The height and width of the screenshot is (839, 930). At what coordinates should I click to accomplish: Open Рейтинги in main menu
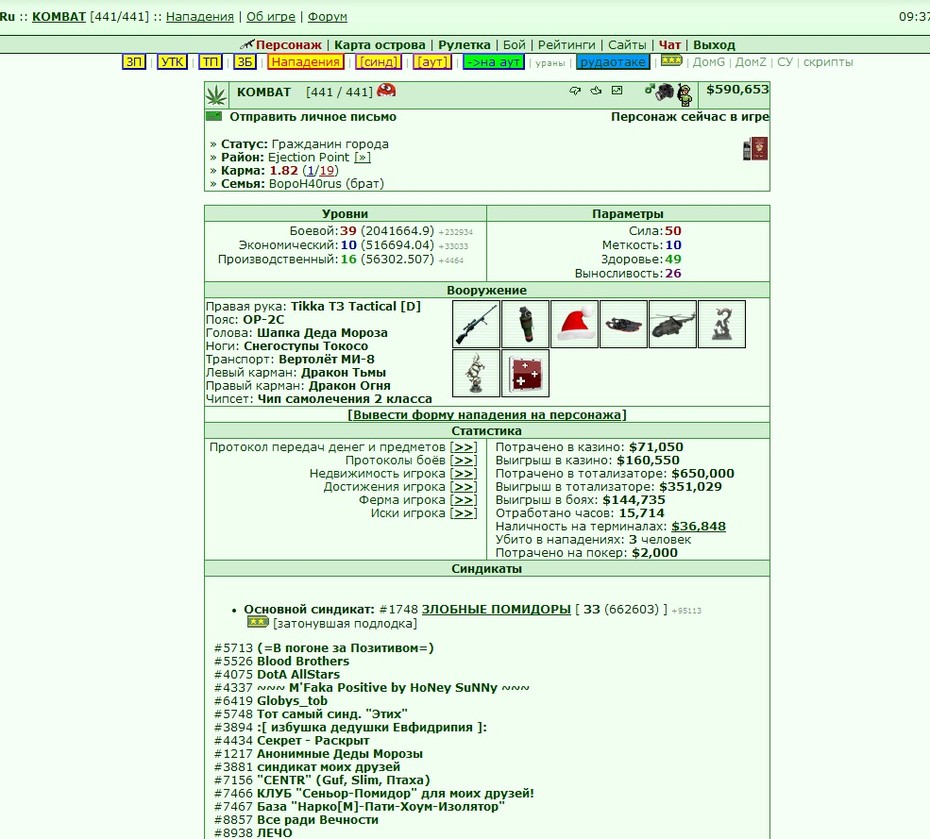[x=566, y=45]
